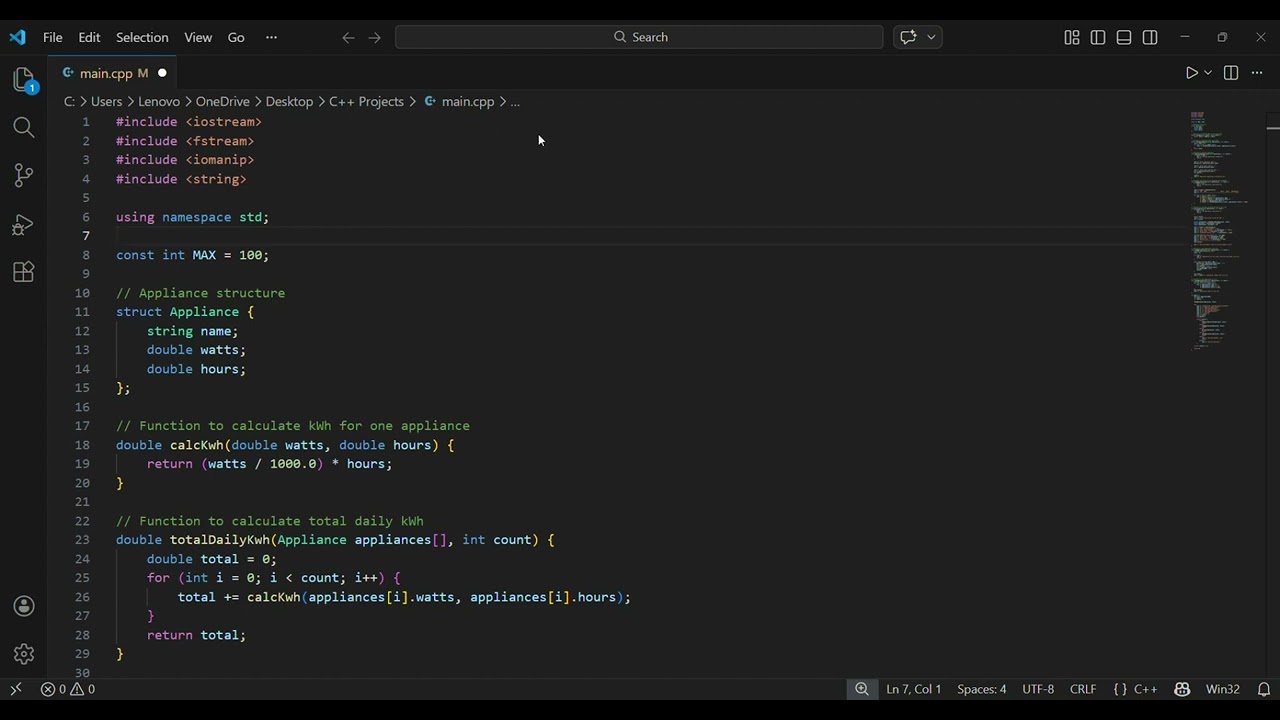Toggle the bottom panel
1280x720 pixels.
(1124, 37)
